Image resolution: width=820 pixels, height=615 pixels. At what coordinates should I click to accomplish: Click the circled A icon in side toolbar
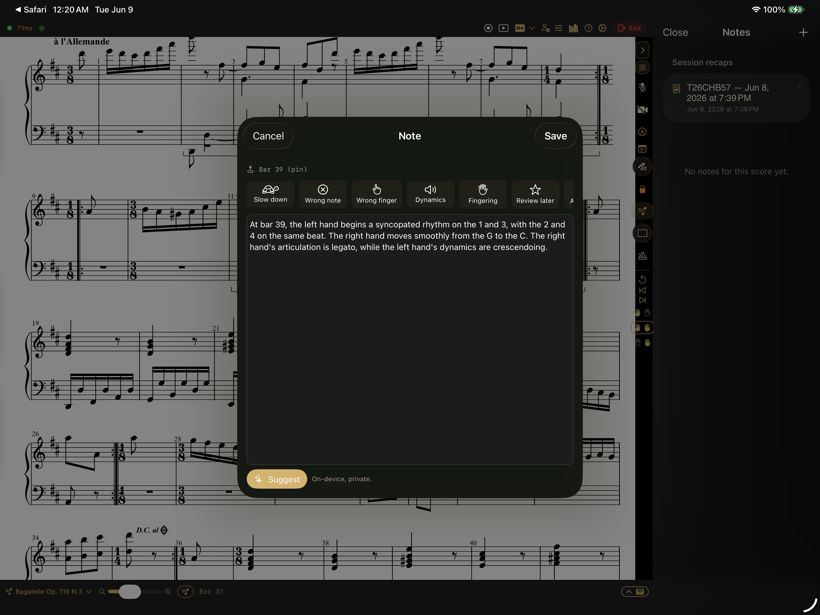(643, 132)
